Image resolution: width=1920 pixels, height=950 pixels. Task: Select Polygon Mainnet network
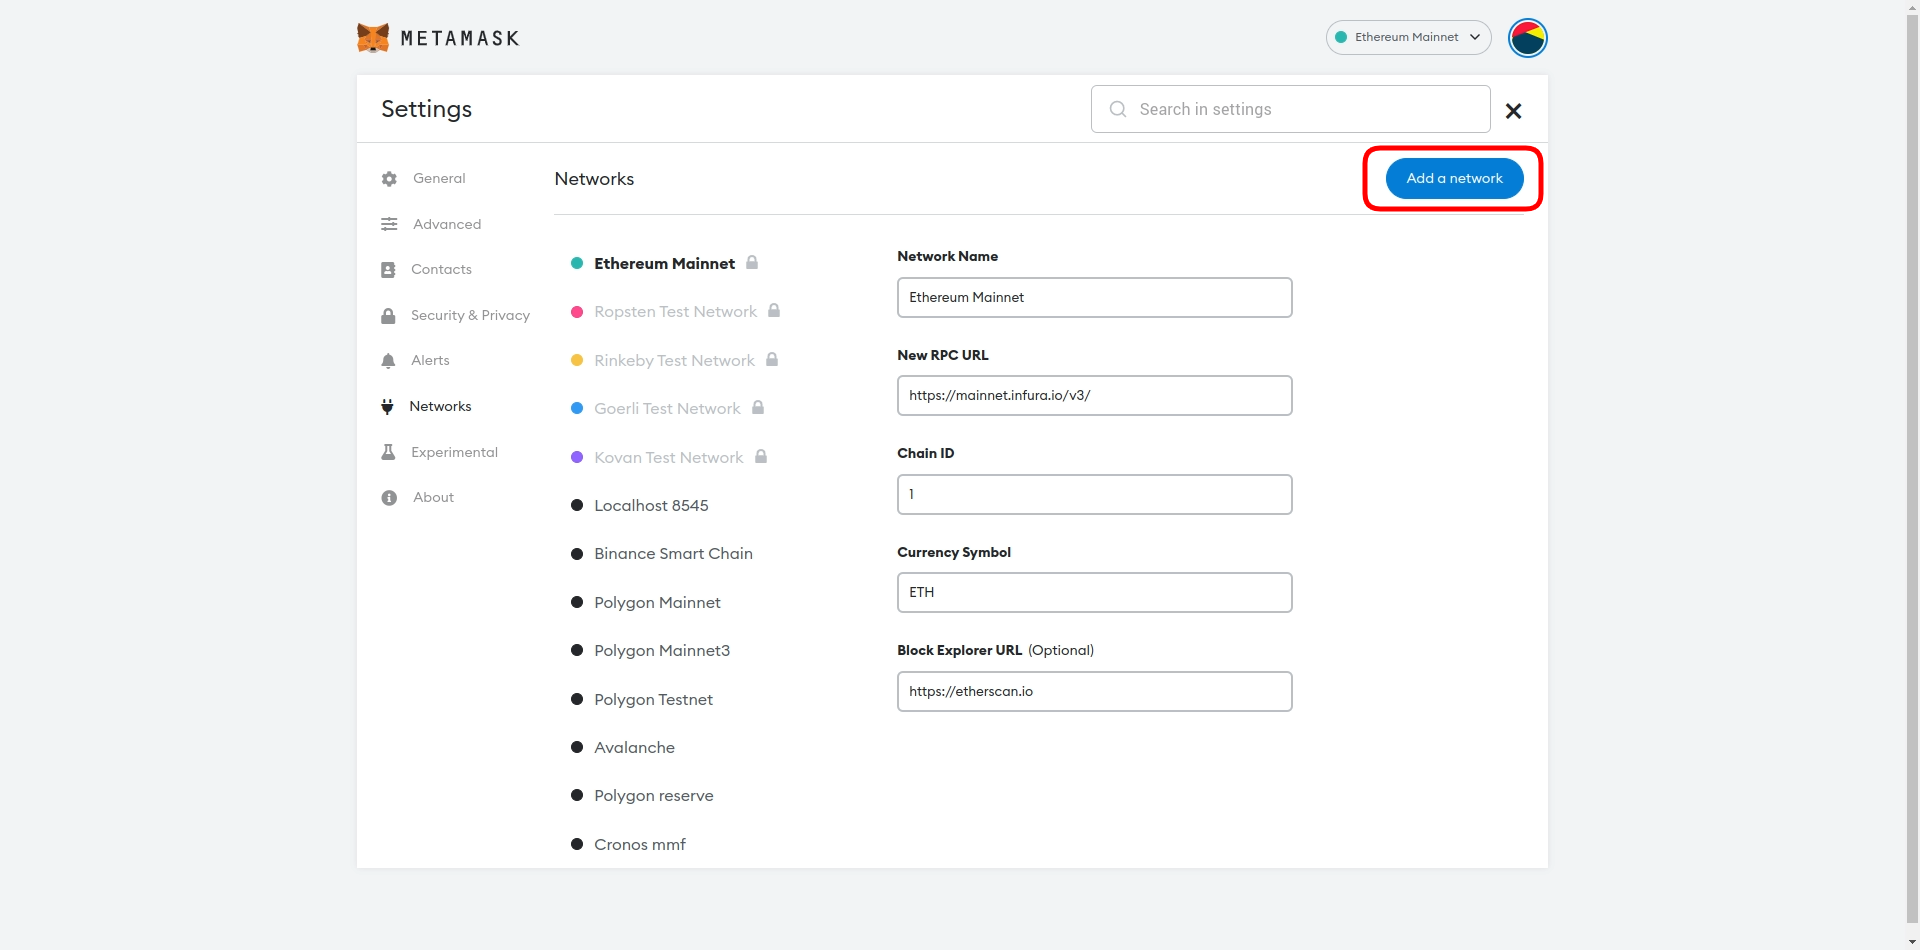click(x=657, y=602)
